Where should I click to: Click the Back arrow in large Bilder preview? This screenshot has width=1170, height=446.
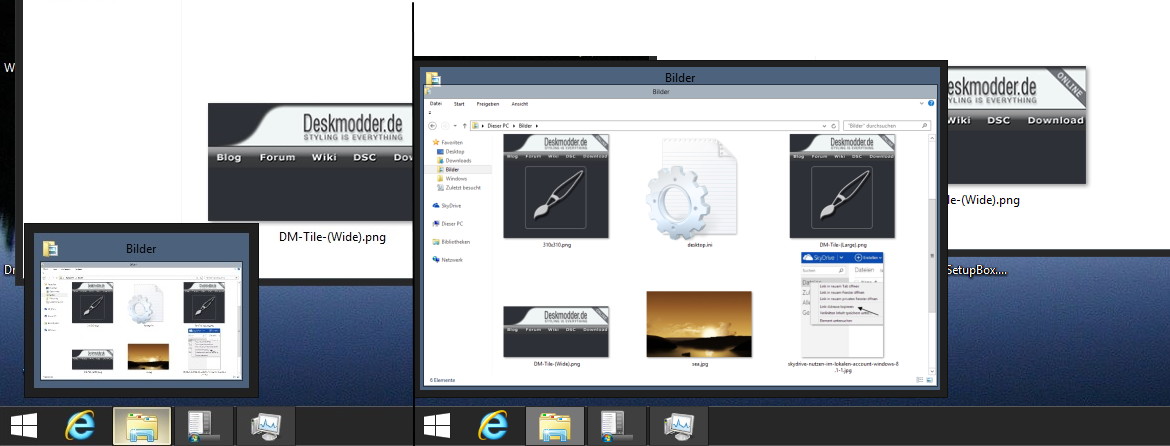pyautogui.click(x=433, y=126)
